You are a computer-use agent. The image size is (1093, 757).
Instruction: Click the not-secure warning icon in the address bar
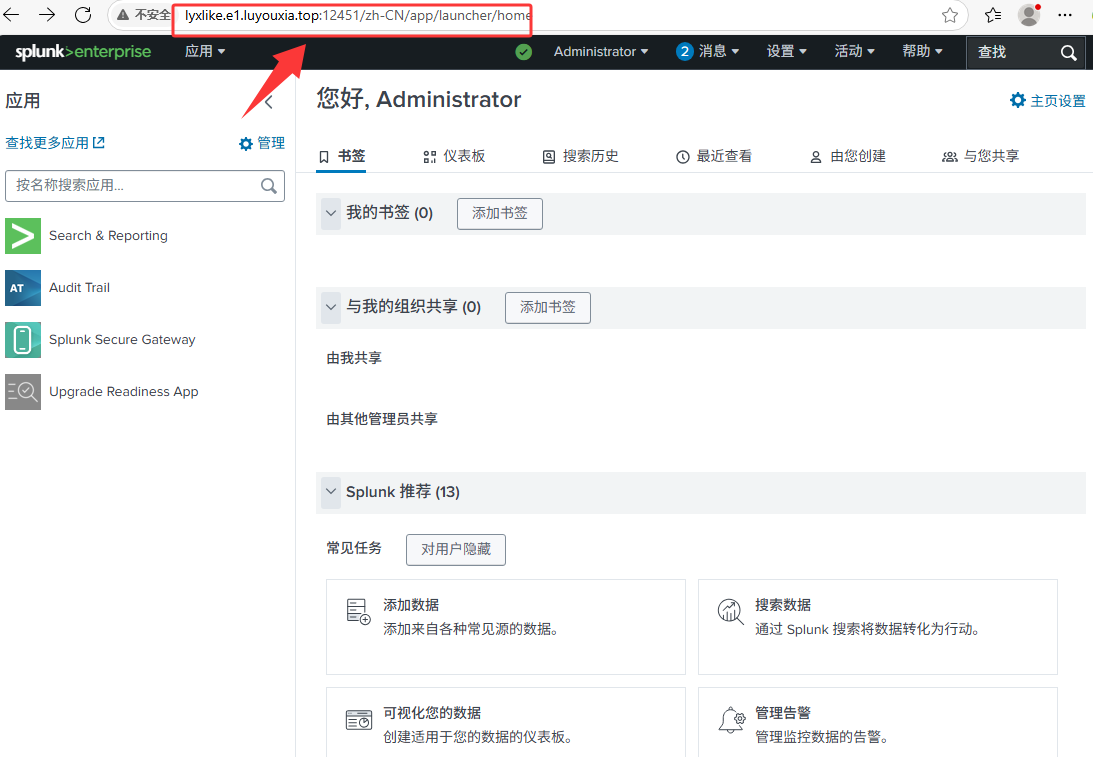[x=123, y=15]
